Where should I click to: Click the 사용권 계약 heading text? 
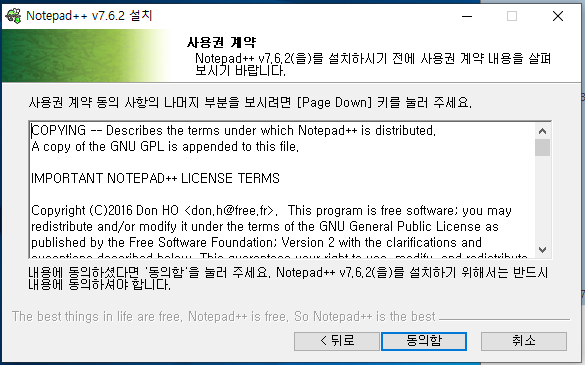click(221, 43)
